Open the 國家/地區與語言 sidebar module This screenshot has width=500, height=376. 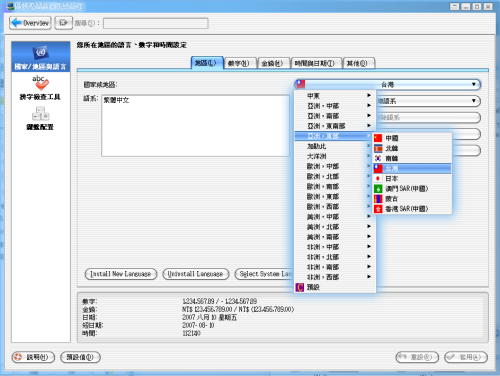click(40, 57)
